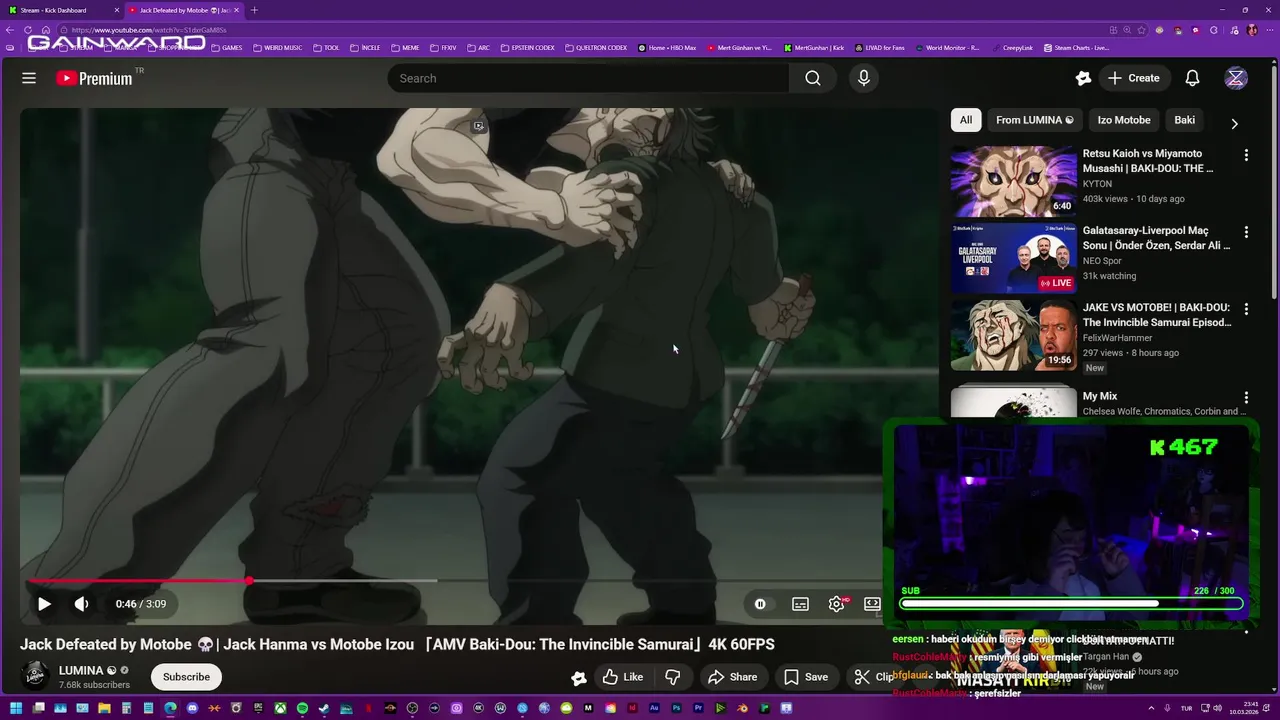Open the CreepyLink bookmark
1280x720 pixels.
click(x=1012, y=48)
